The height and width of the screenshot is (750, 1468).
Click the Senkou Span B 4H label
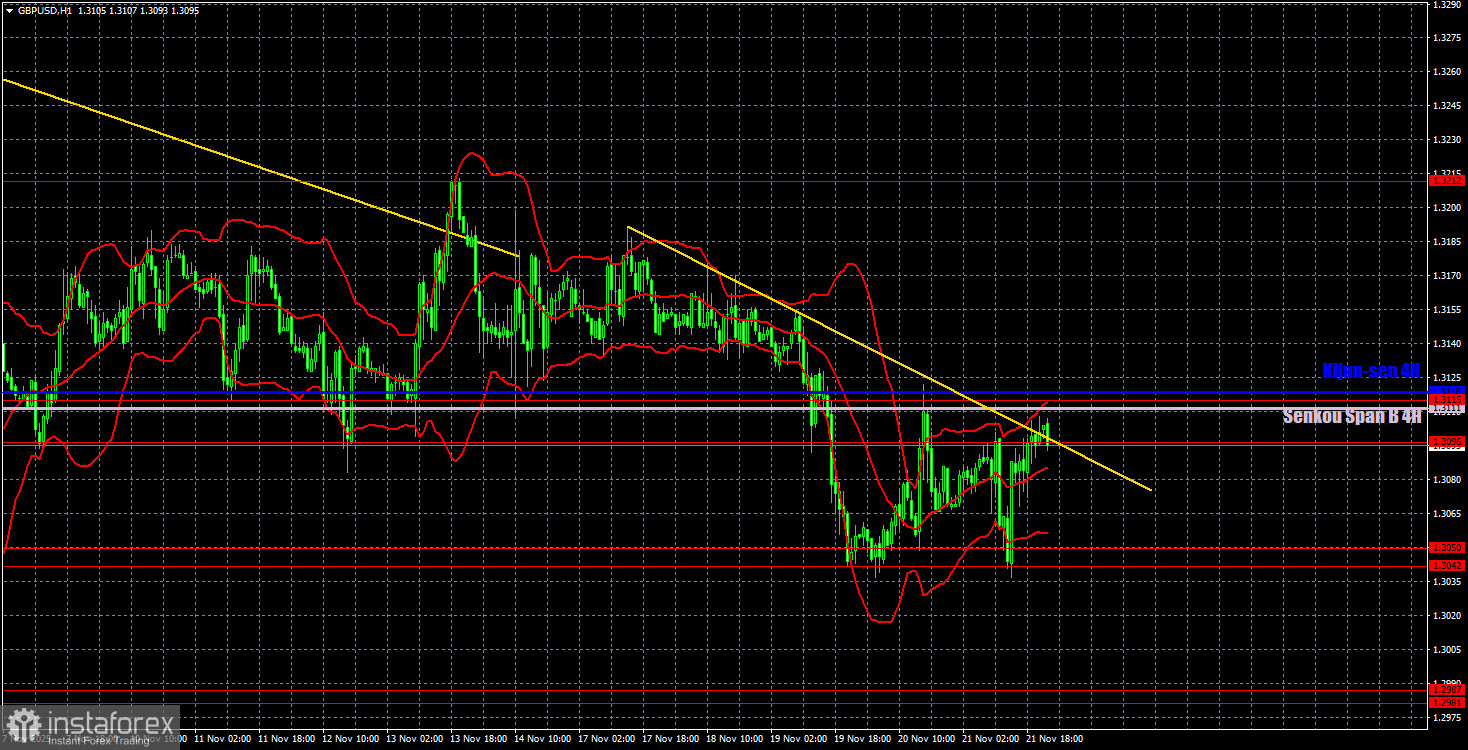(x=1350, y=416)
